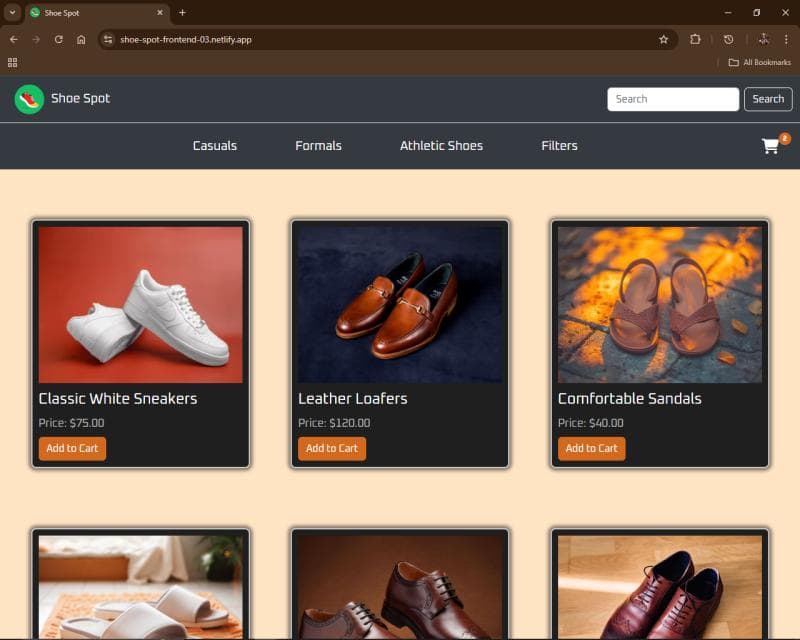Click the browser back arrow
The image size is (800, 640).
point(14,39)
